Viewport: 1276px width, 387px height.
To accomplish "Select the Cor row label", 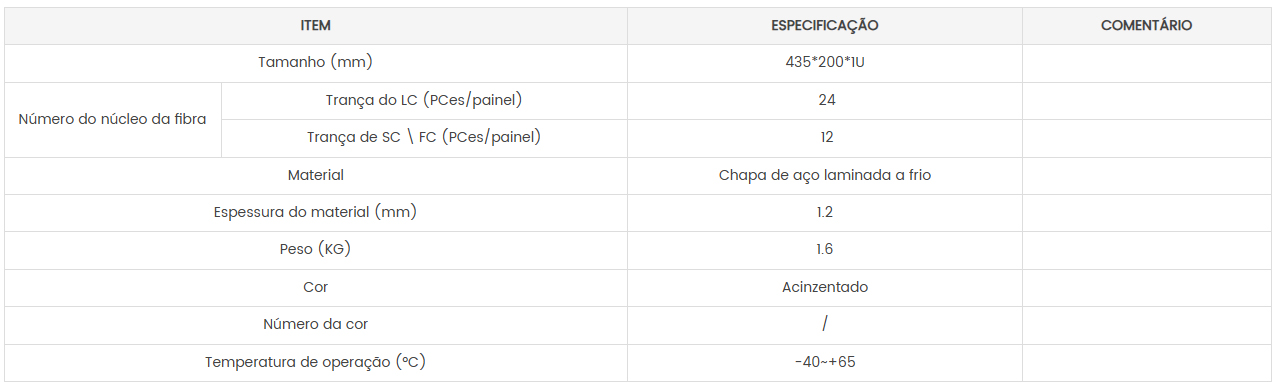I will [315, 287].
